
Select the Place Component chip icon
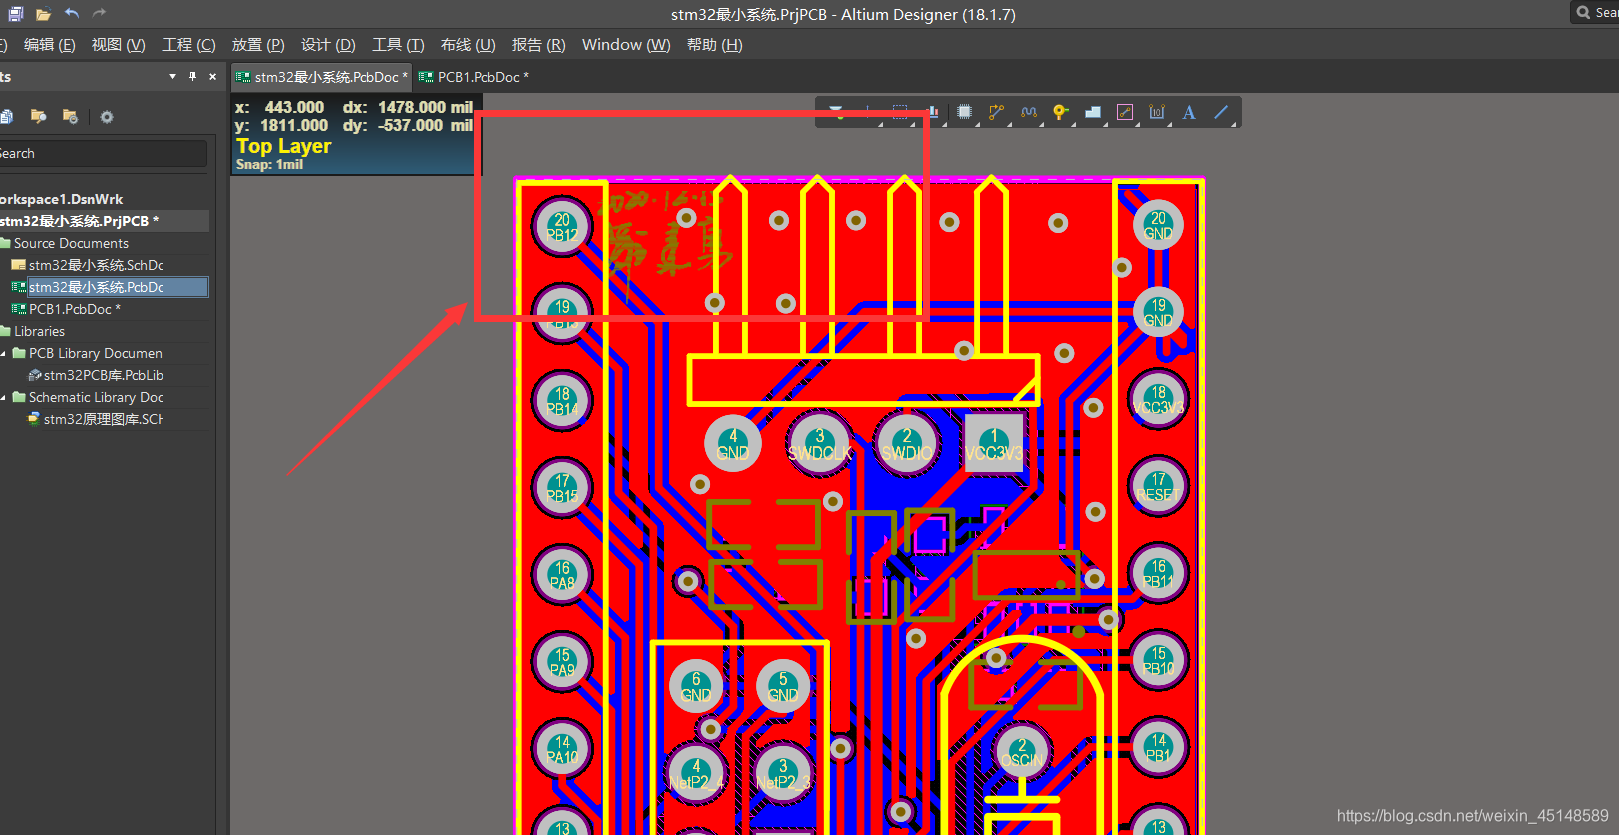pyautogui.click(x=964, y=112)
